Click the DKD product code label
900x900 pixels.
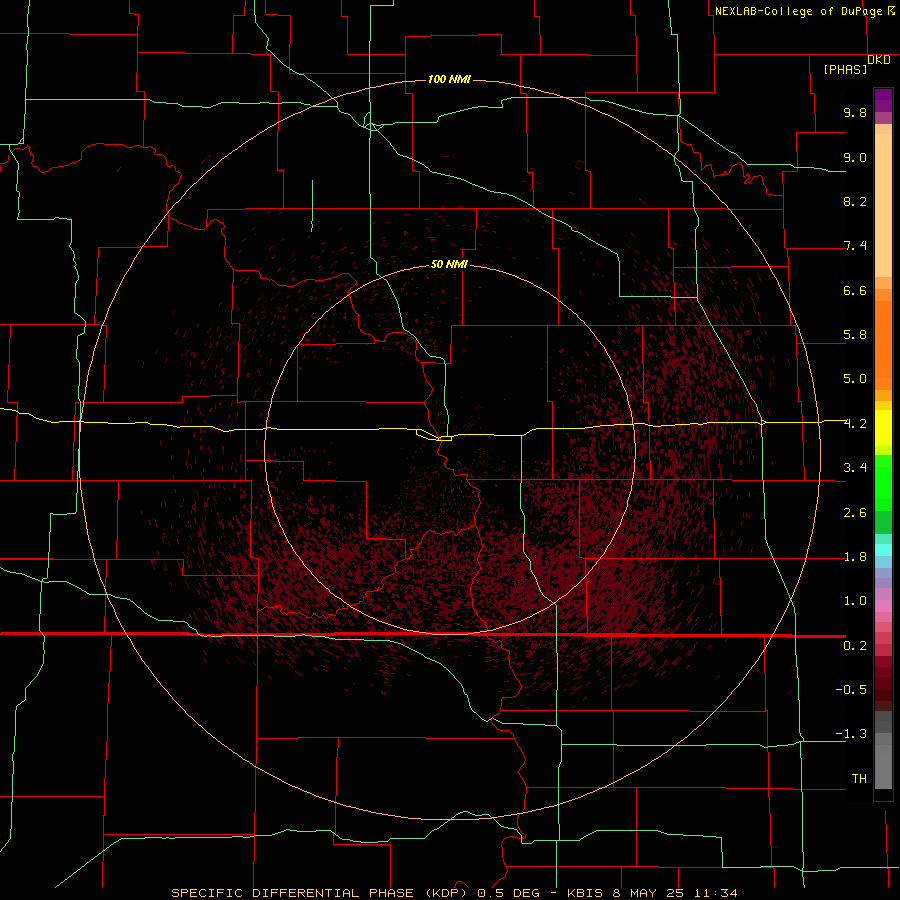pyautogui.click(x=878, y=59)
